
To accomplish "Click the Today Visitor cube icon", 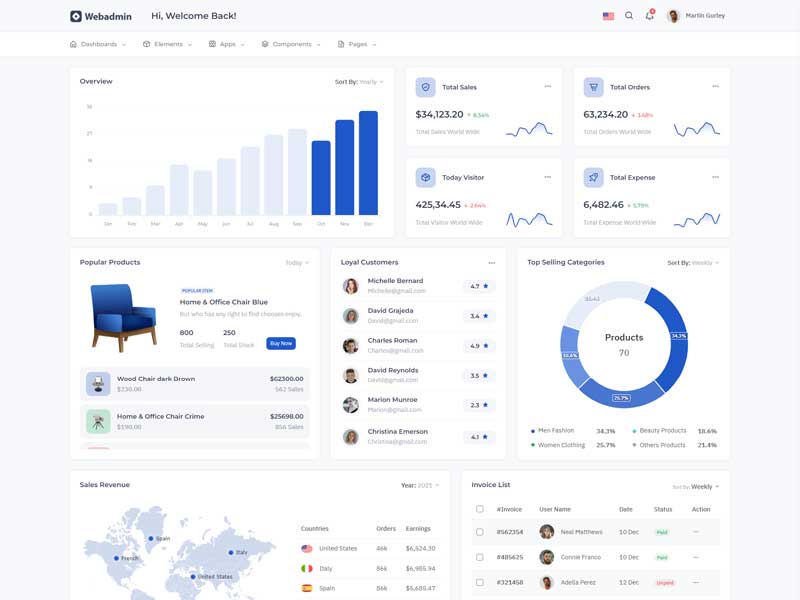I will click(x=425, y=177).
